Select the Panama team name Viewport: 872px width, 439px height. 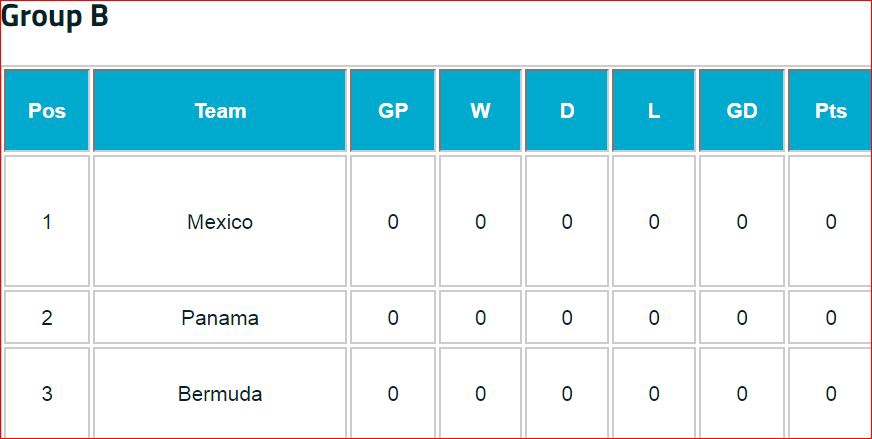(220, 318)
